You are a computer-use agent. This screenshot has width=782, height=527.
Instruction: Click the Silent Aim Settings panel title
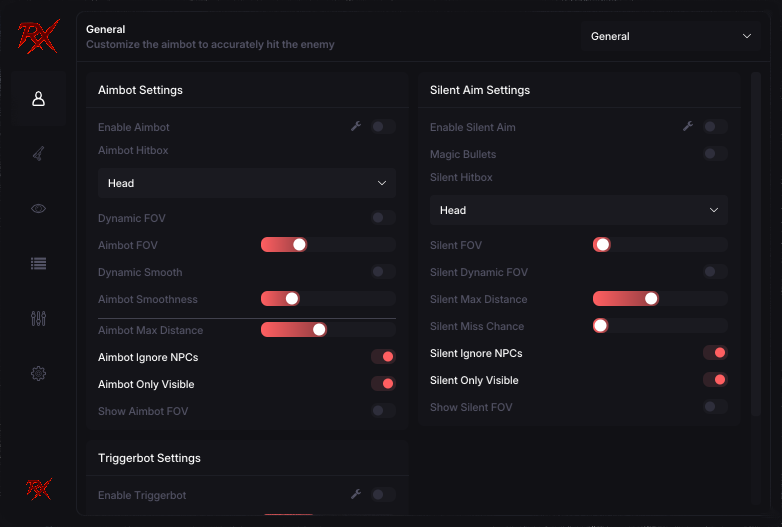[480, 90]
